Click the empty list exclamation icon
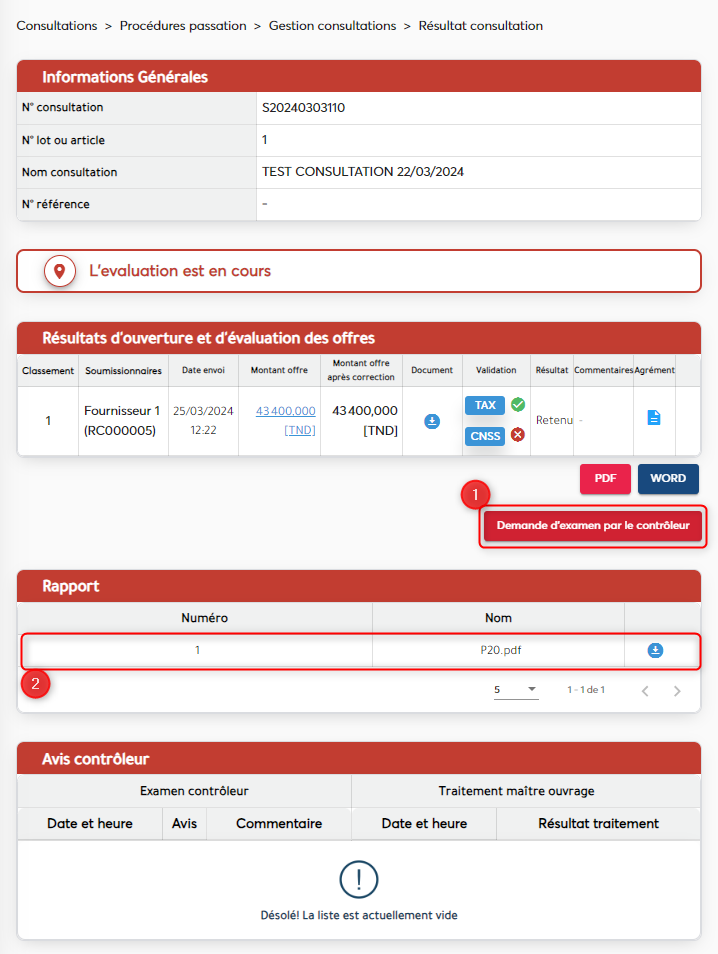The image size is (718, 954). 358,879
